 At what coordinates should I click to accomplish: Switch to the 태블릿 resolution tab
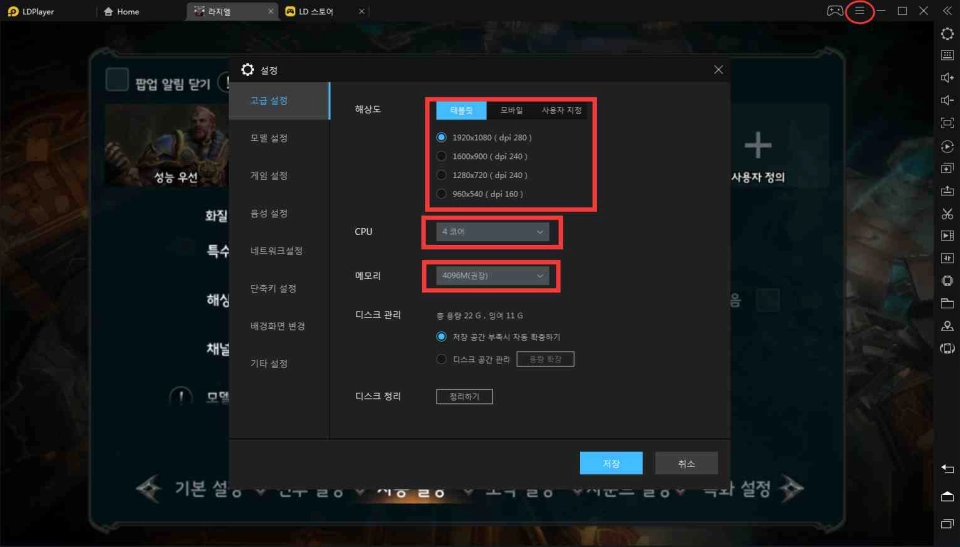click(x=461, y=110)
